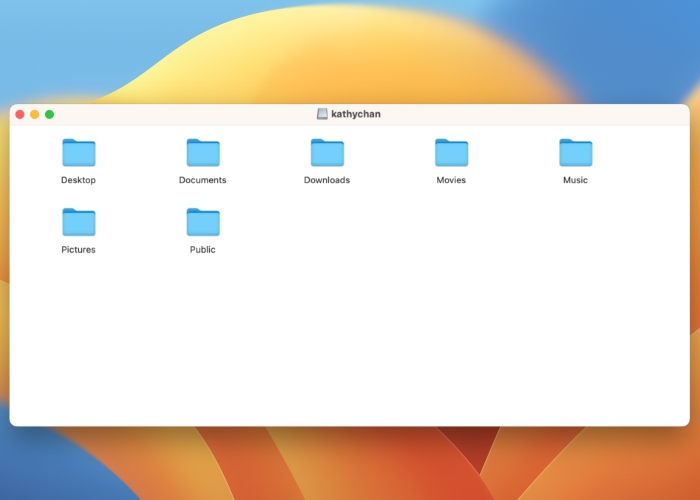The image size is (700, 500).
Task: Select the Public folder icon
Action: (203, 222)
